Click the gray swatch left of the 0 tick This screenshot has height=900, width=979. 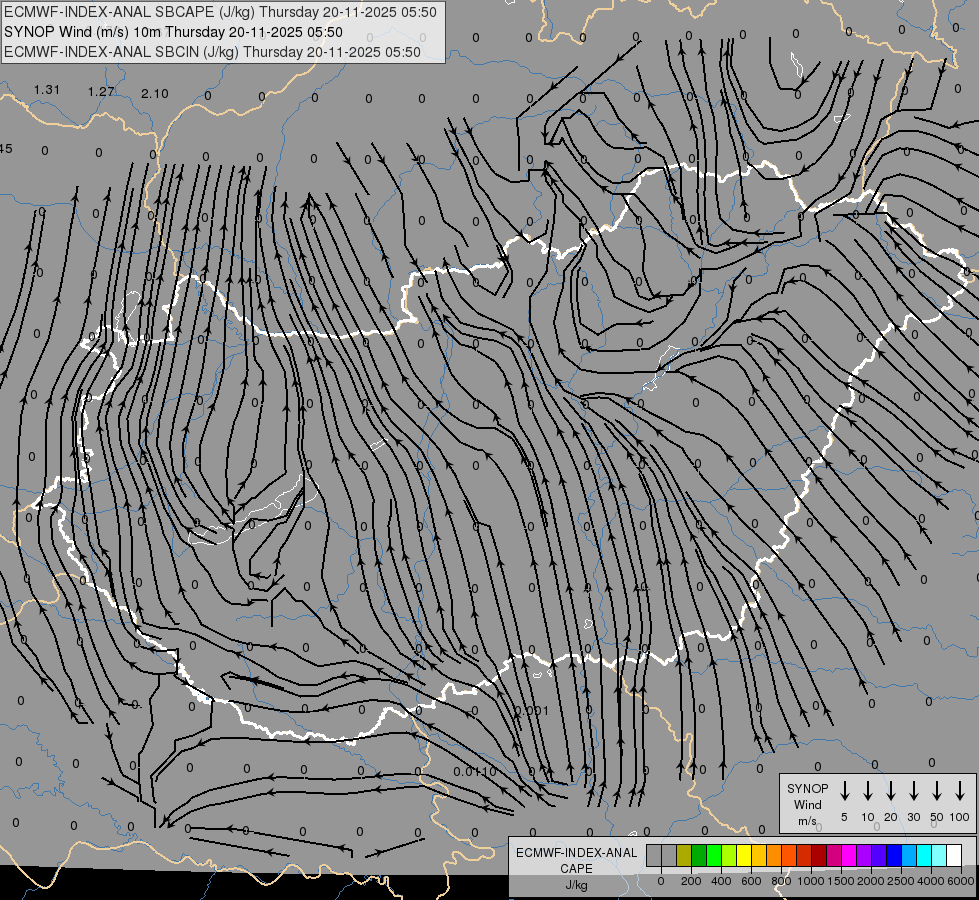(x=654, y=855)
